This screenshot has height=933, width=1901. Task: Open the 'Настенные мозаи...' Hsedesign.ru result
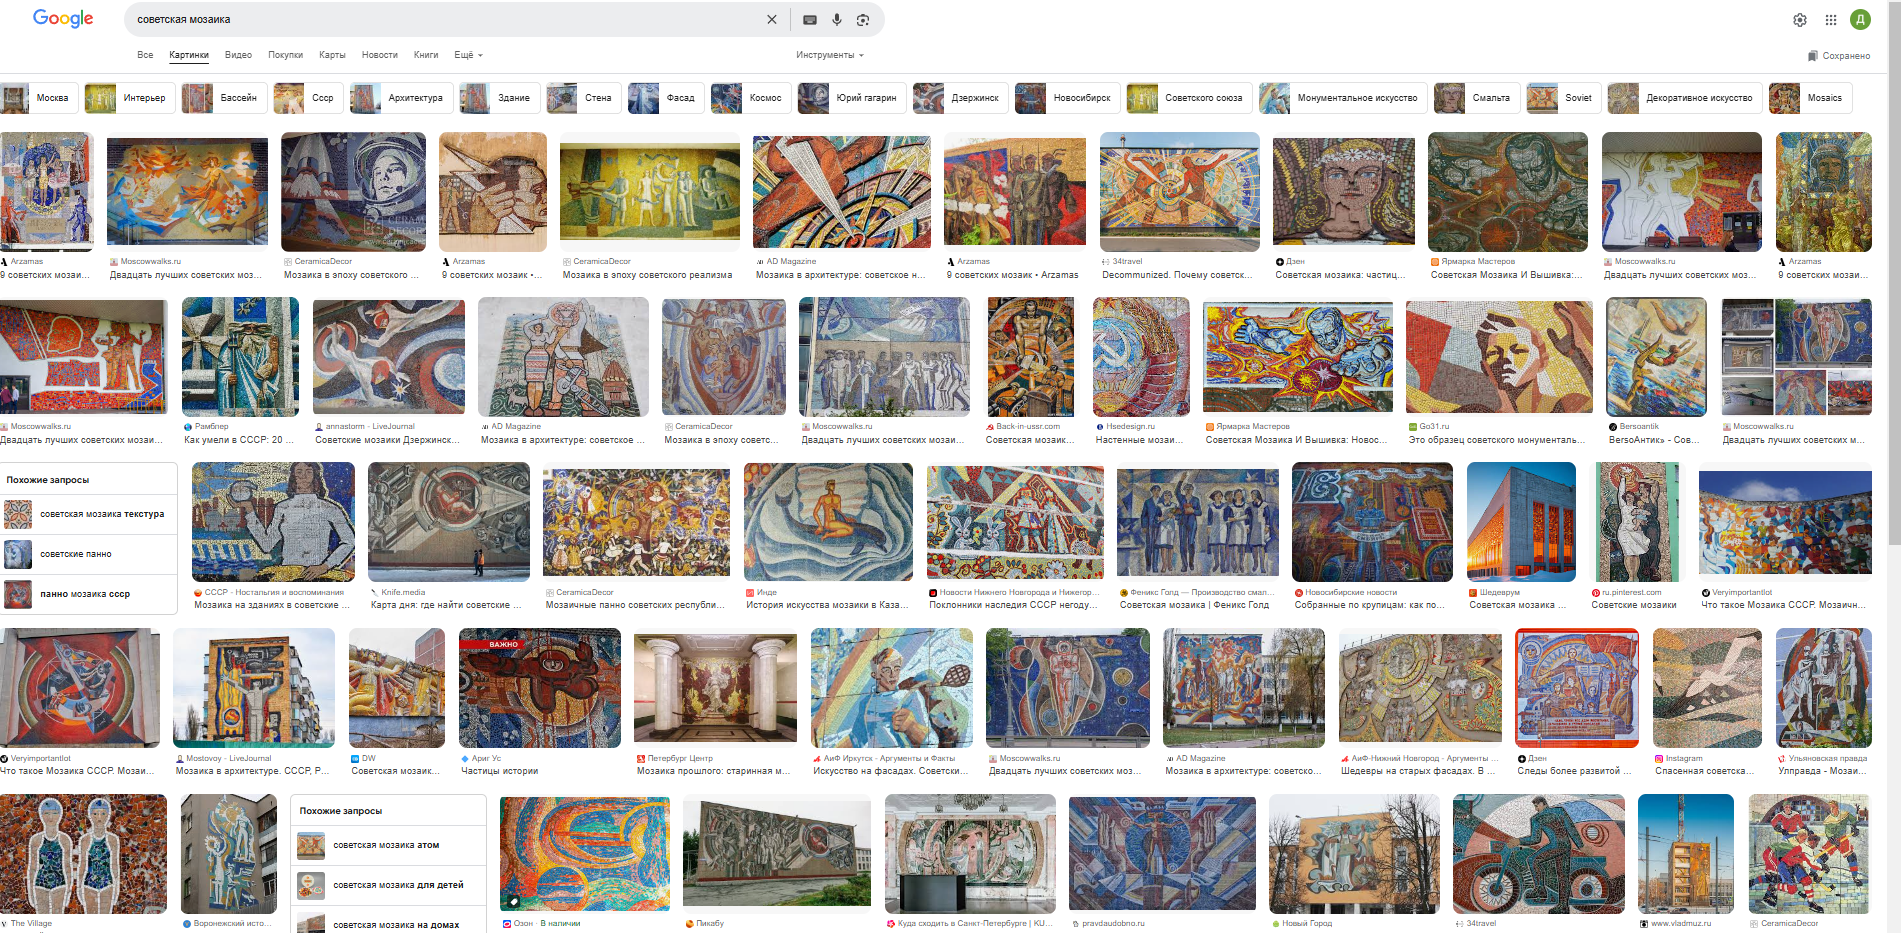[1139, 440]
